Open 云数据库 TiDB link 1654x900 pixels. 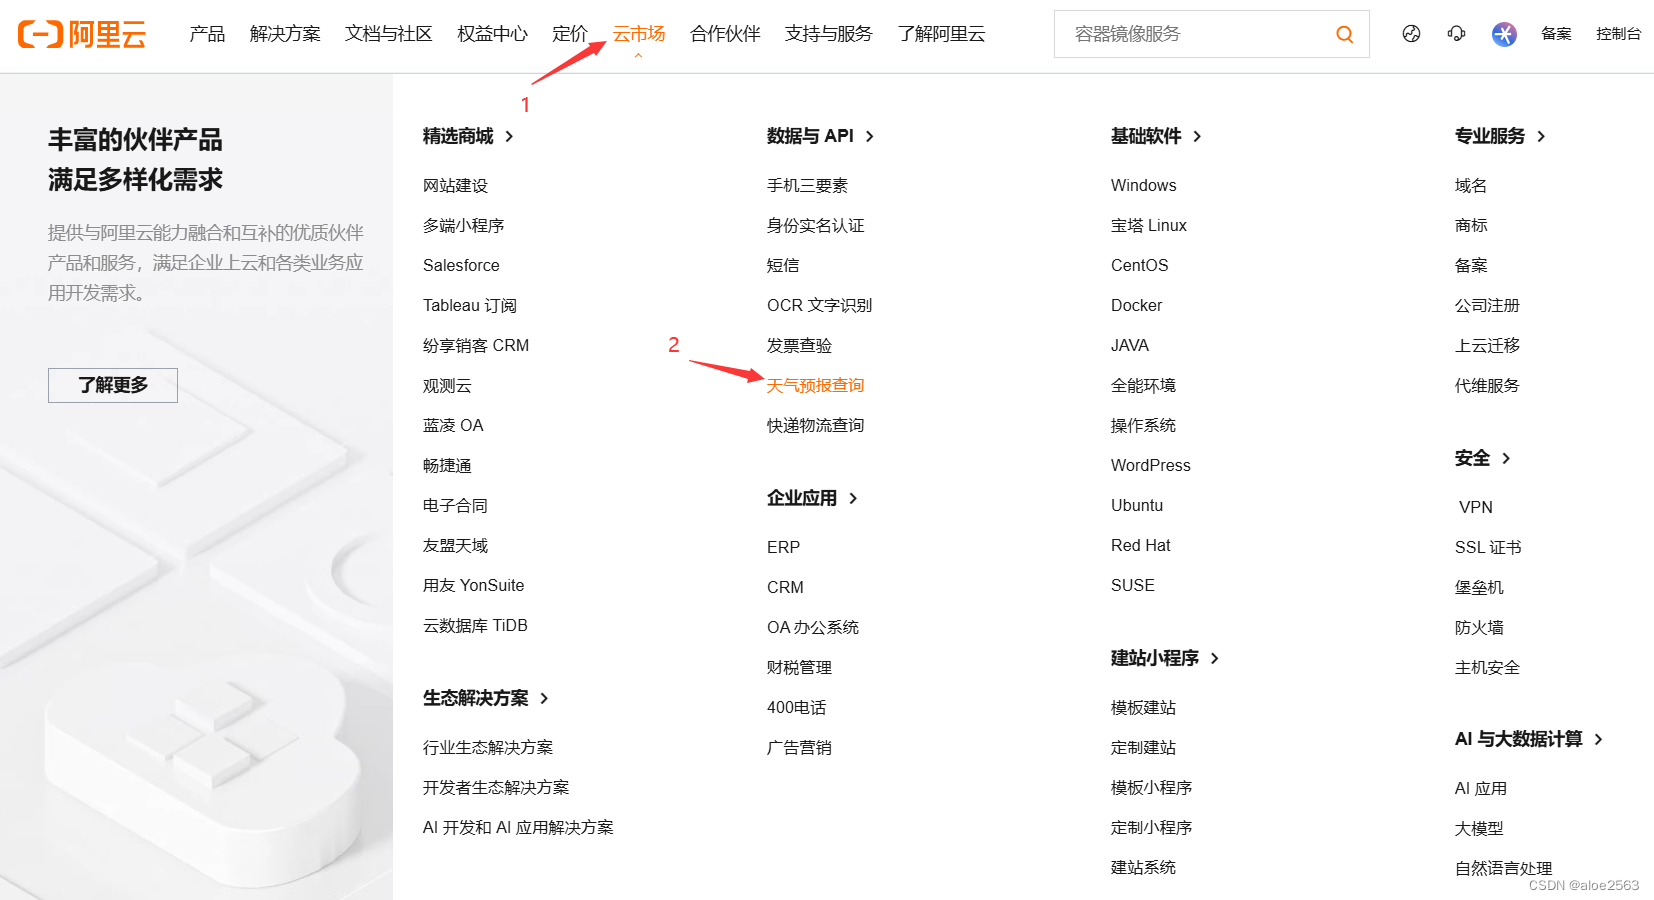click(x=475, y=625)
